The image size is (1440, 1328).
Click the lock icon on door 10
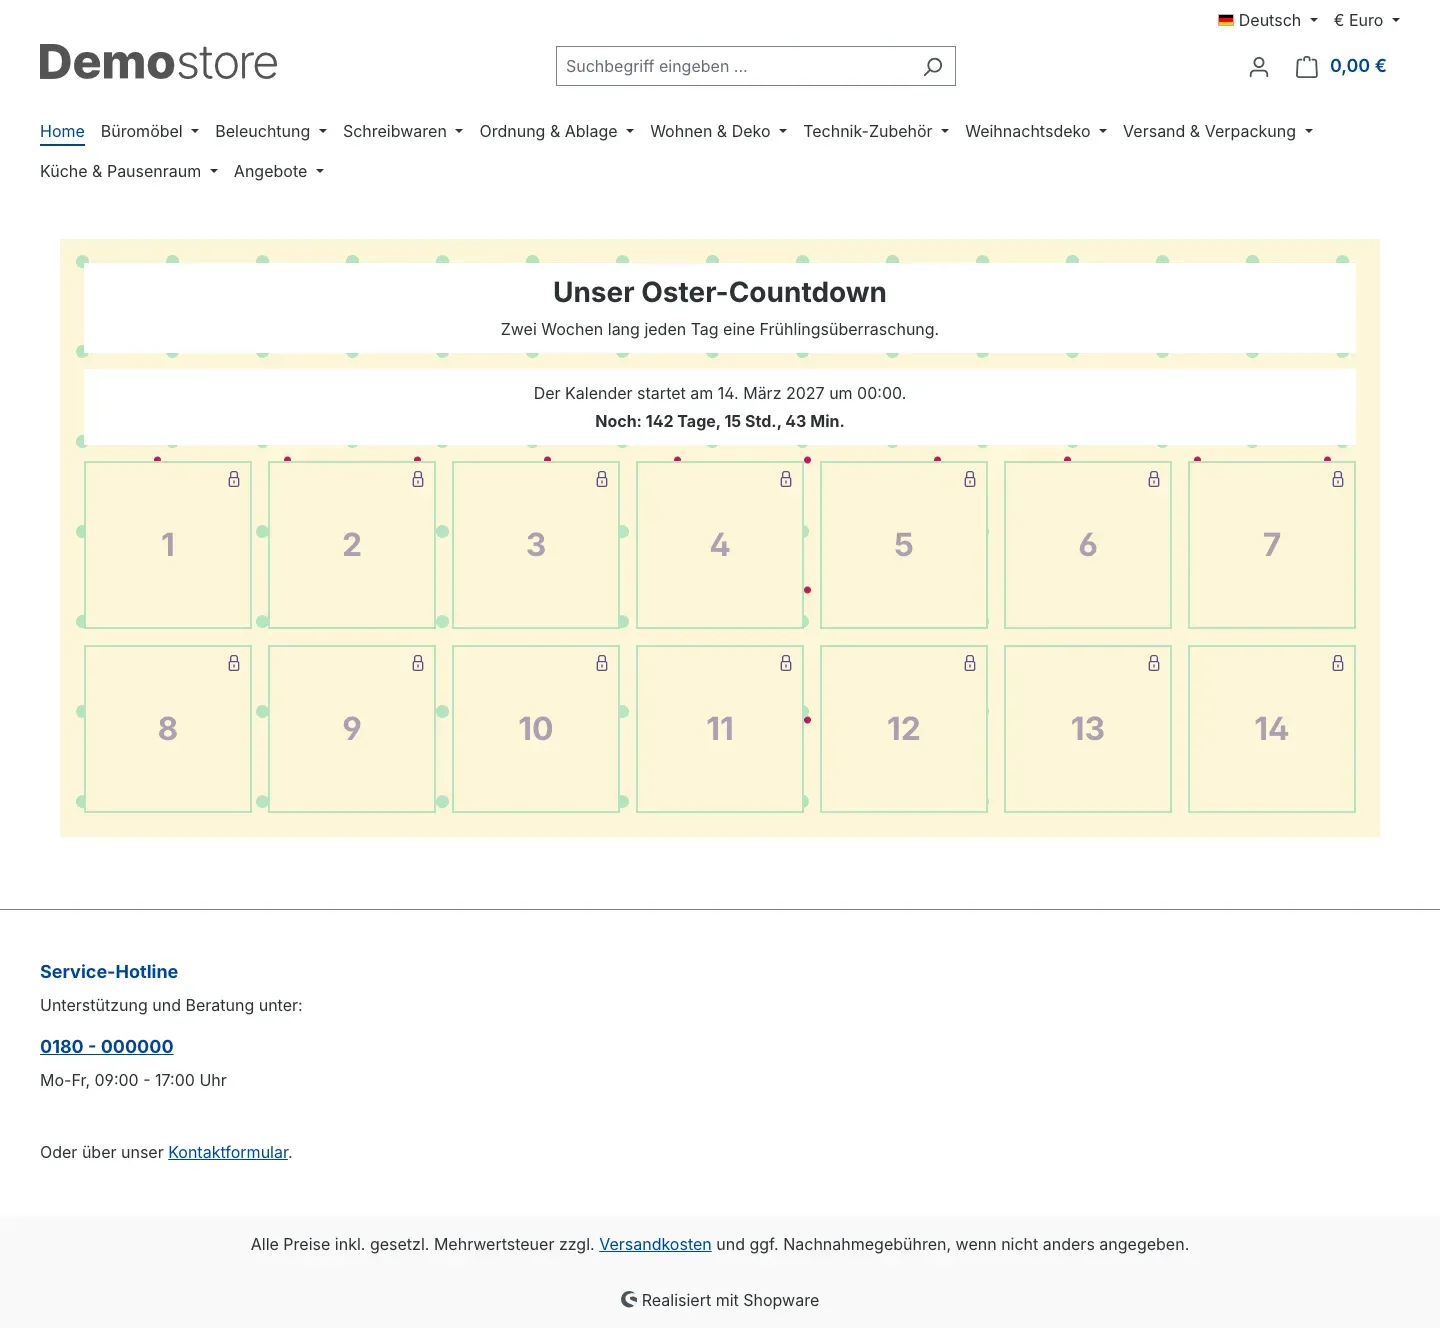602,663
